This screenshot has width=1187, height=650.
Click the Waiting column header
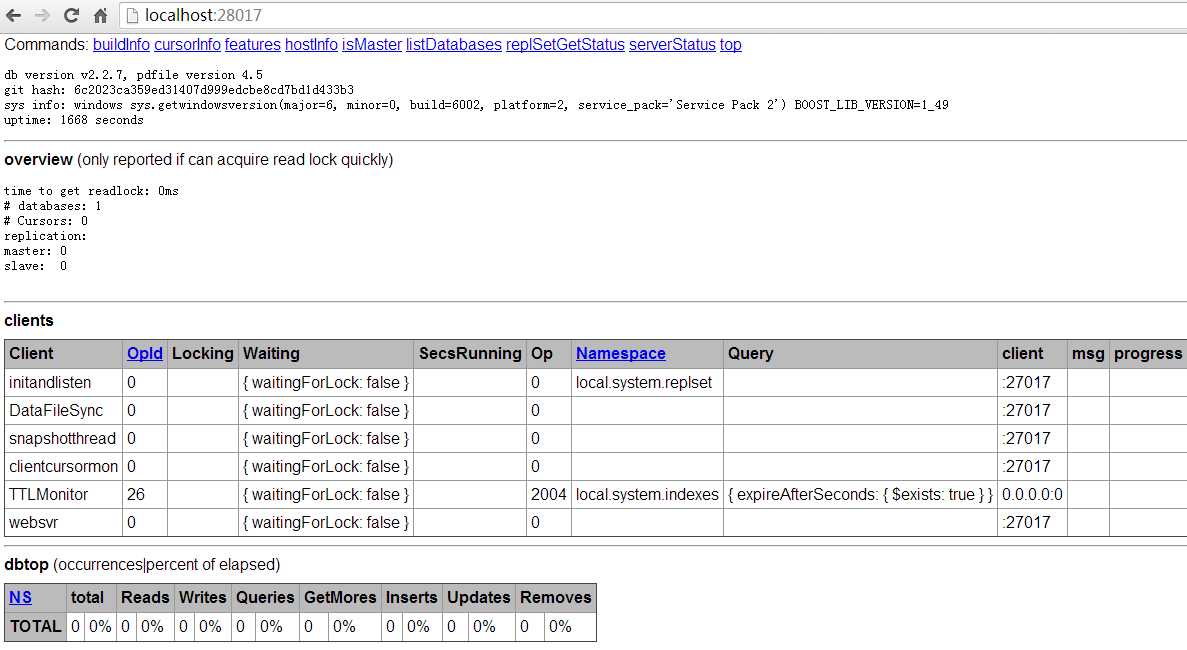click(x=326, y=353)
